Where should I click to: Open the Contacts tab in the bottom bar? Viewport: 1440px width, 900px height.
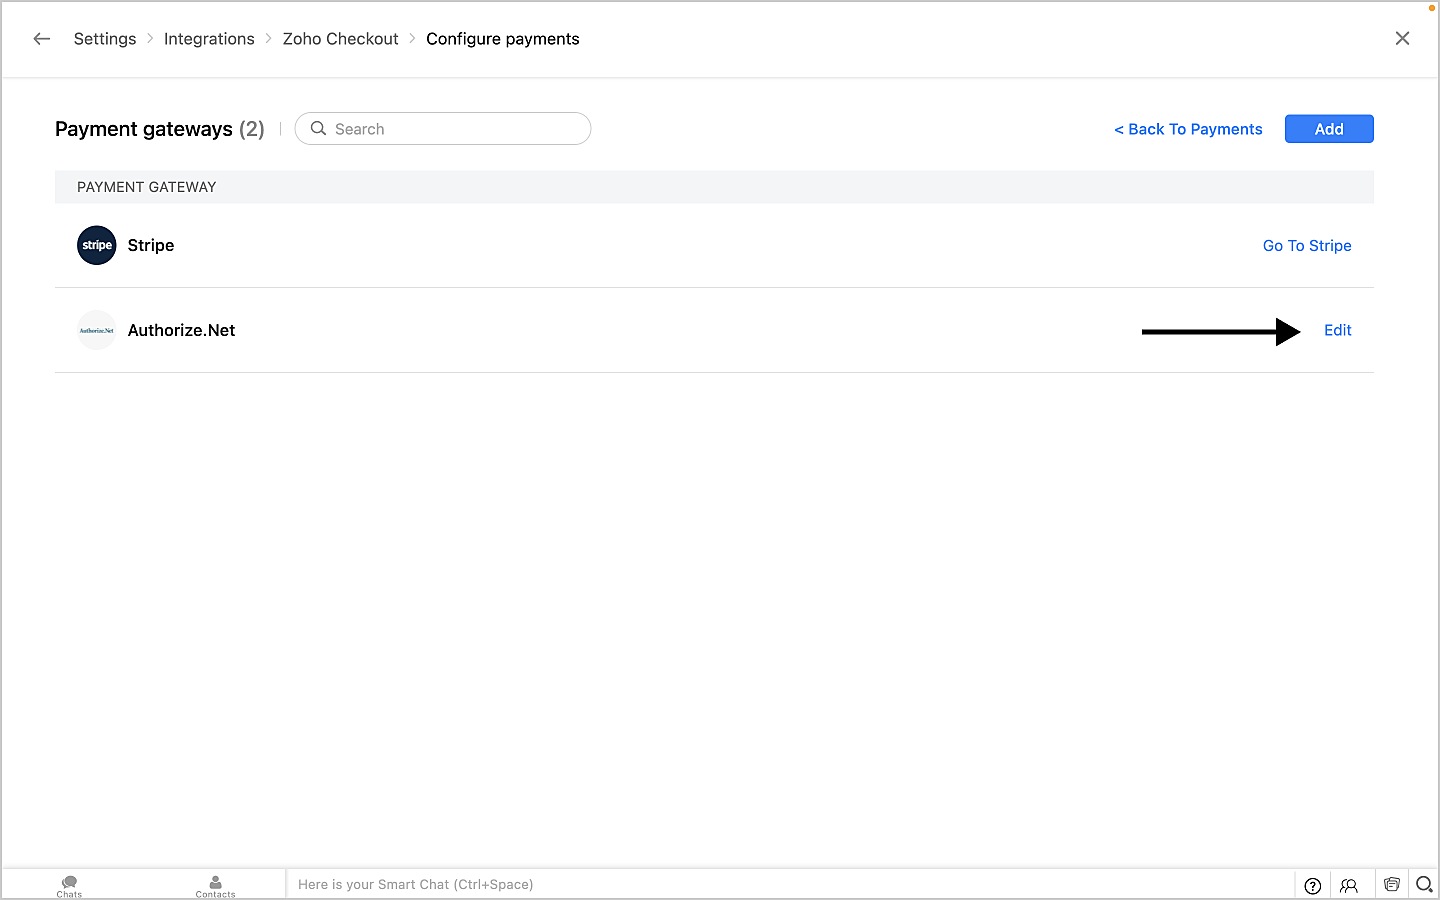tap(215, 886)
